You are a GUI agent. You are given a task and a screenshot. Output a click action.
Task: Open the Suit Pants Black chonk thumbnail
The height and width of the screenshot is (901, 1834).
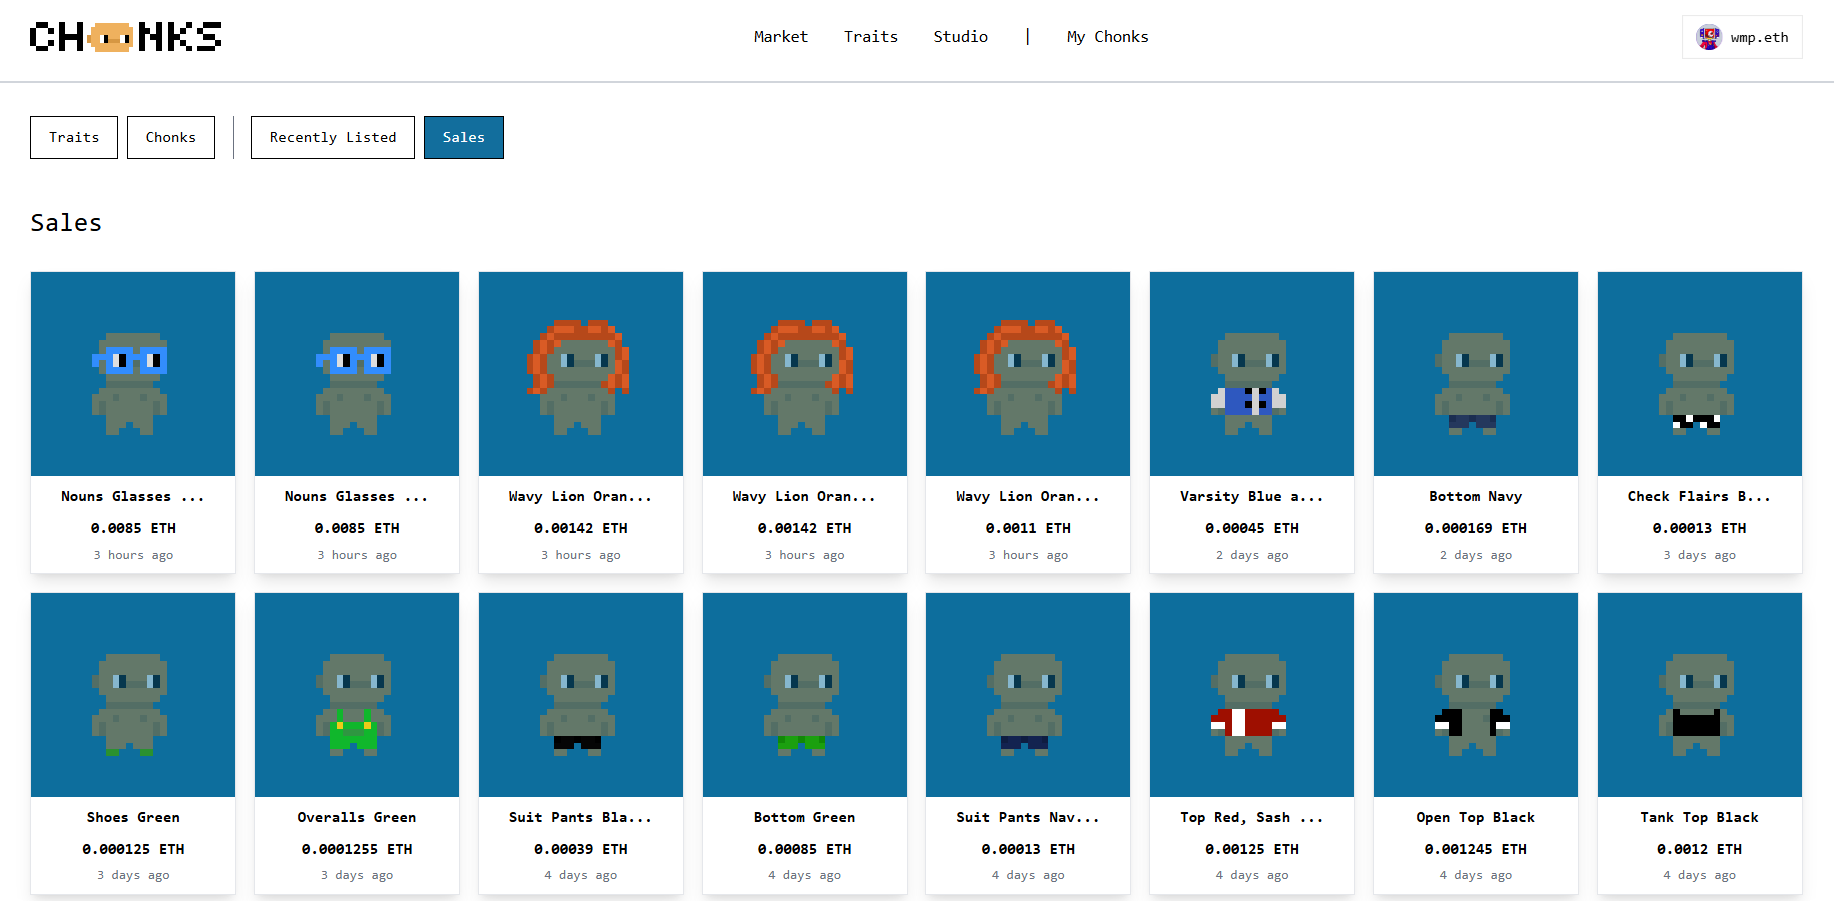pyautogui.click(x=581, y=695)
